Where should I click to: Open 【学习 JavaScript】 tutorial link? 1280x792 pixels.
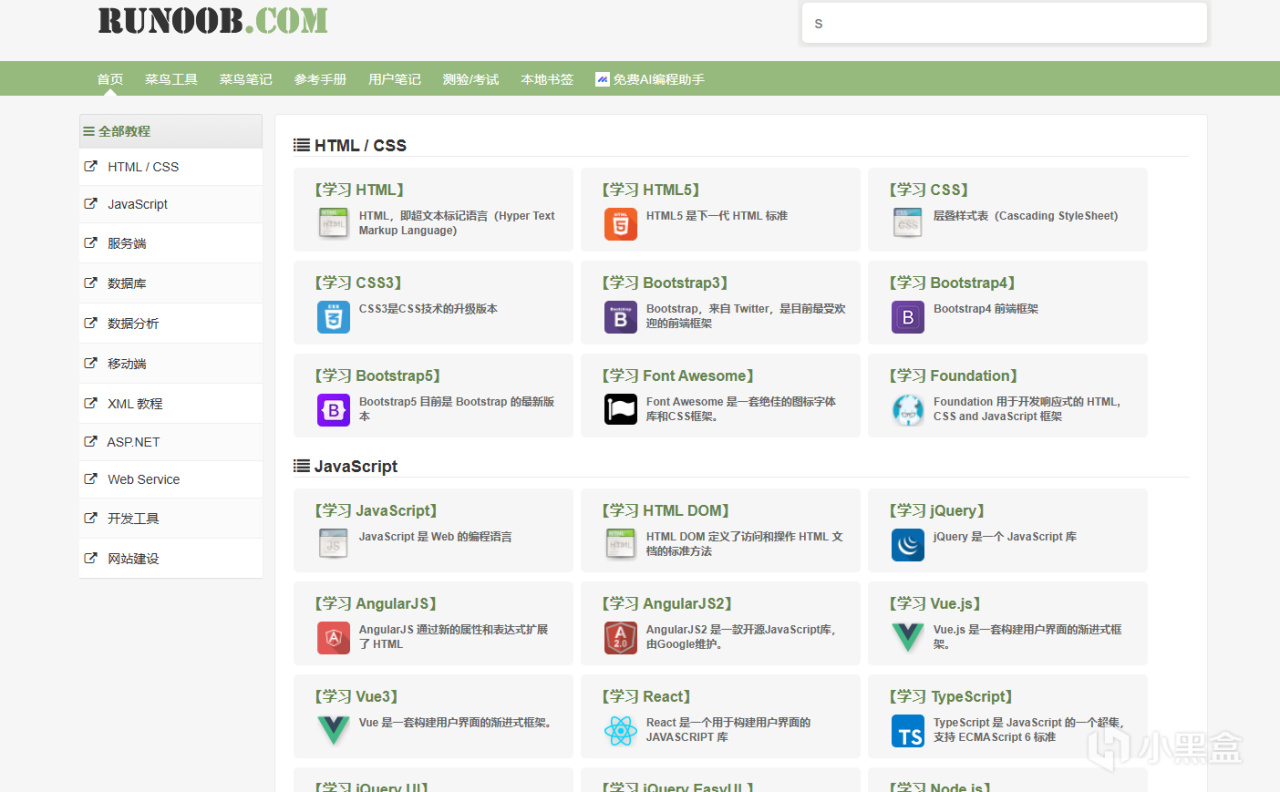pyautogui.click(x=376, y=511)
